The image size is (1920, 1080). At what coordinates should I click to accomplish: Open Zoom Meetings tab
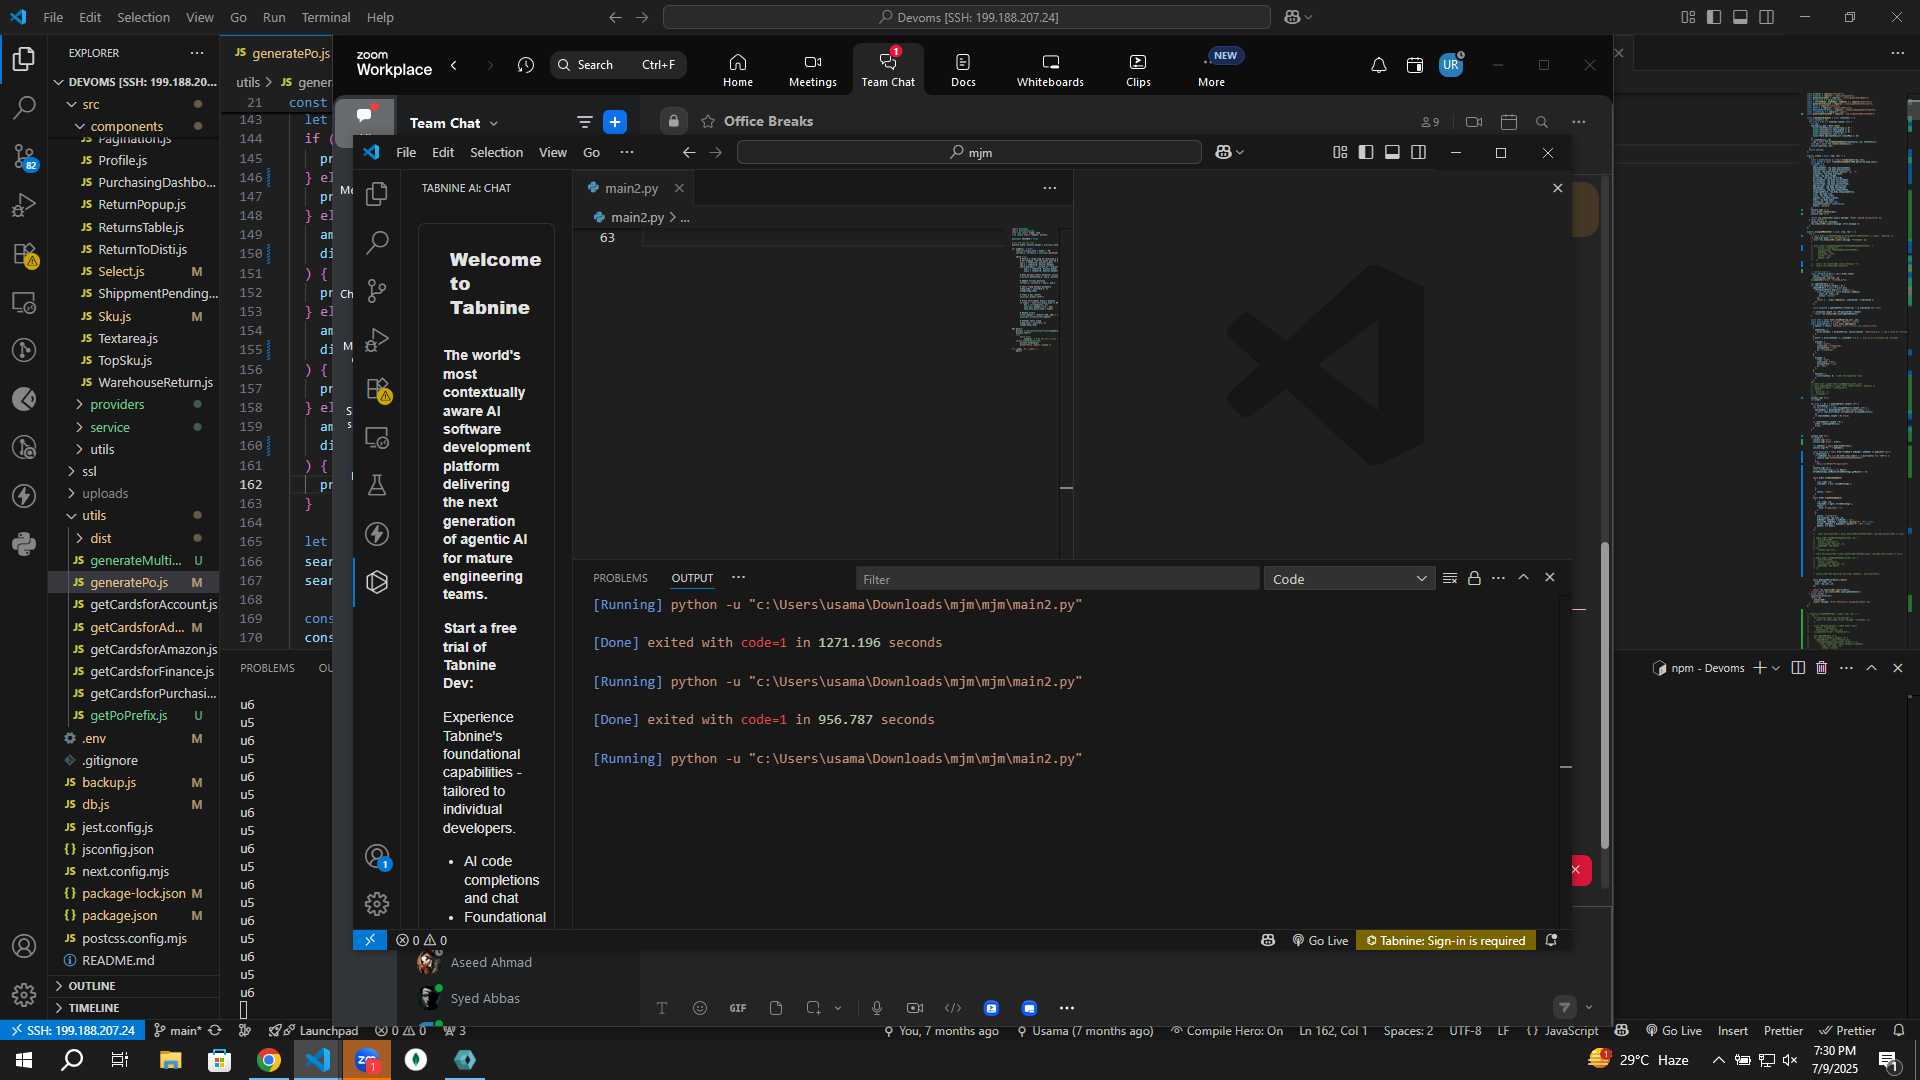[812, 70]
